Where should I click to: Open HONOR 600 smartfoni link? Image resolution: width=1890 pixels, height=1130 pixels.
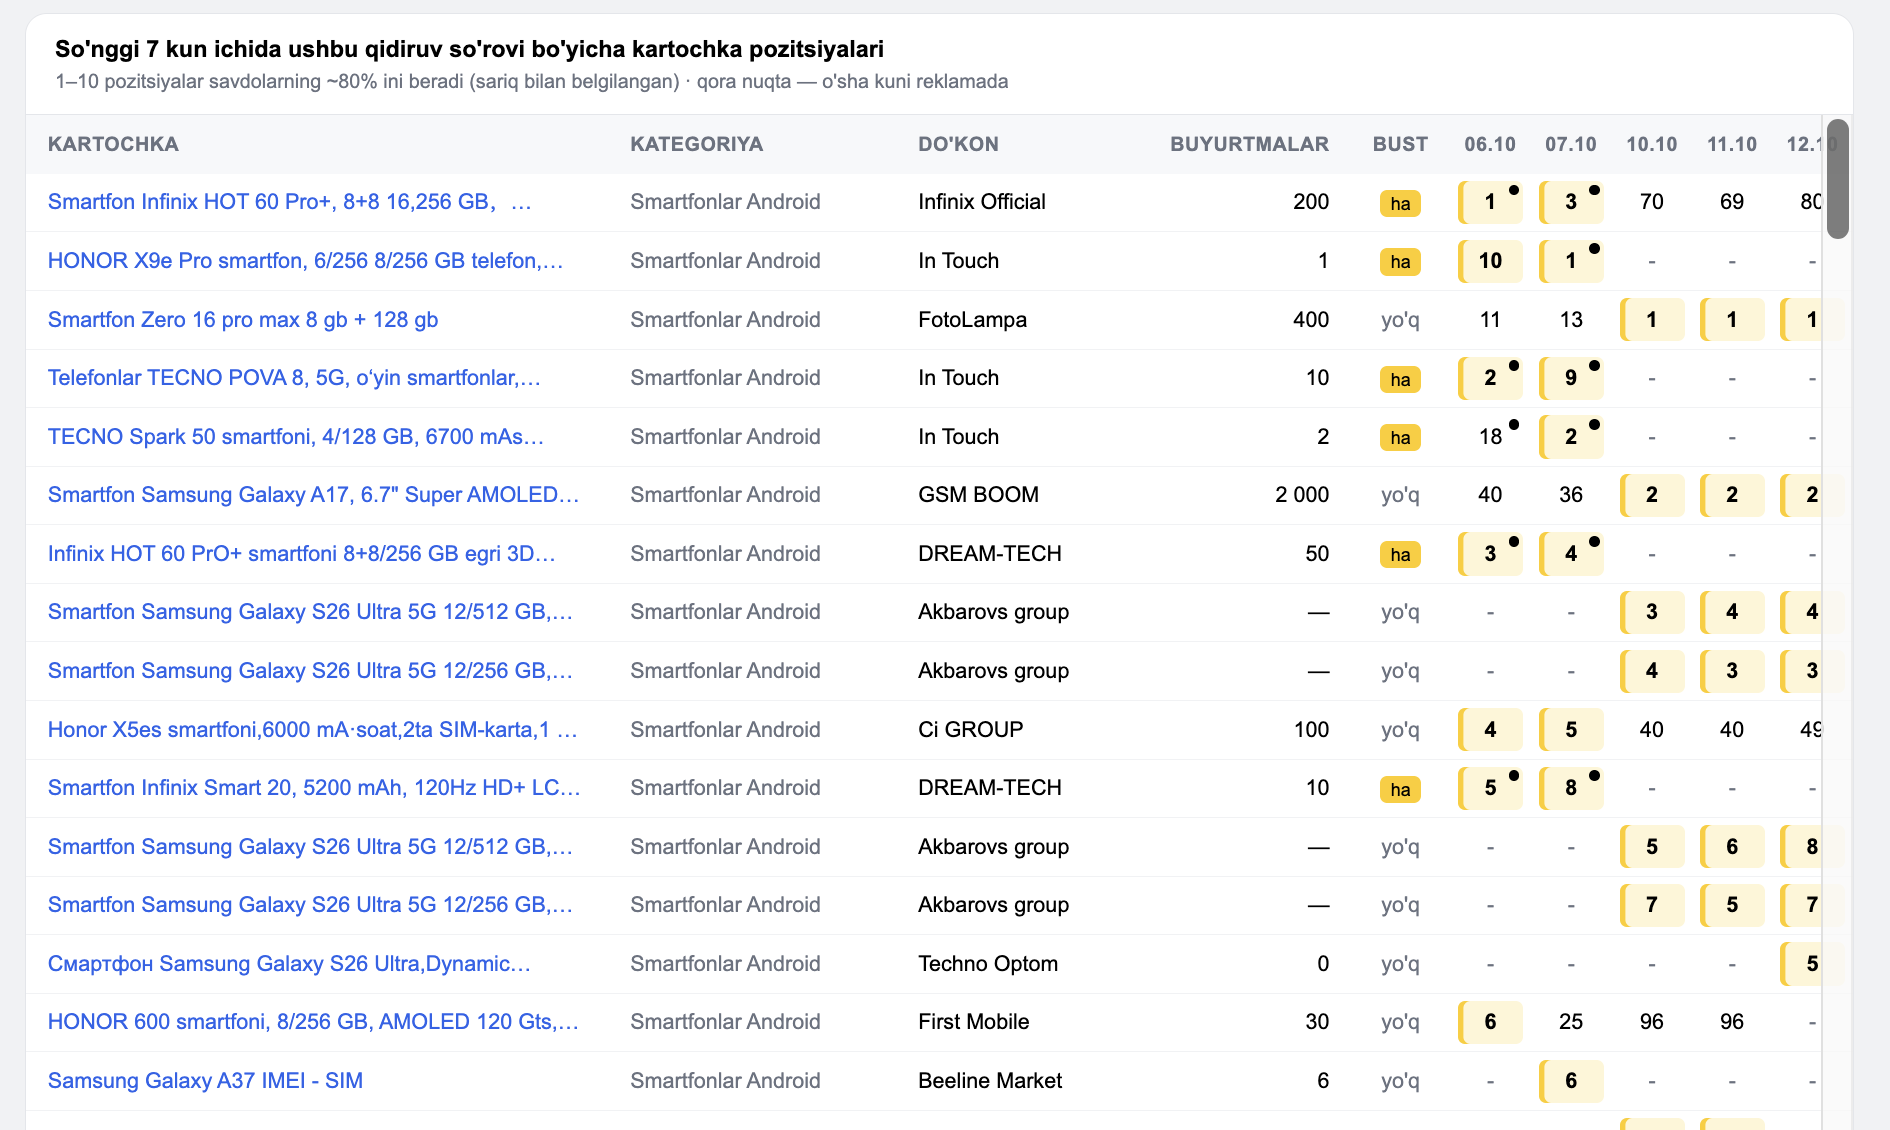(314, 1022)
